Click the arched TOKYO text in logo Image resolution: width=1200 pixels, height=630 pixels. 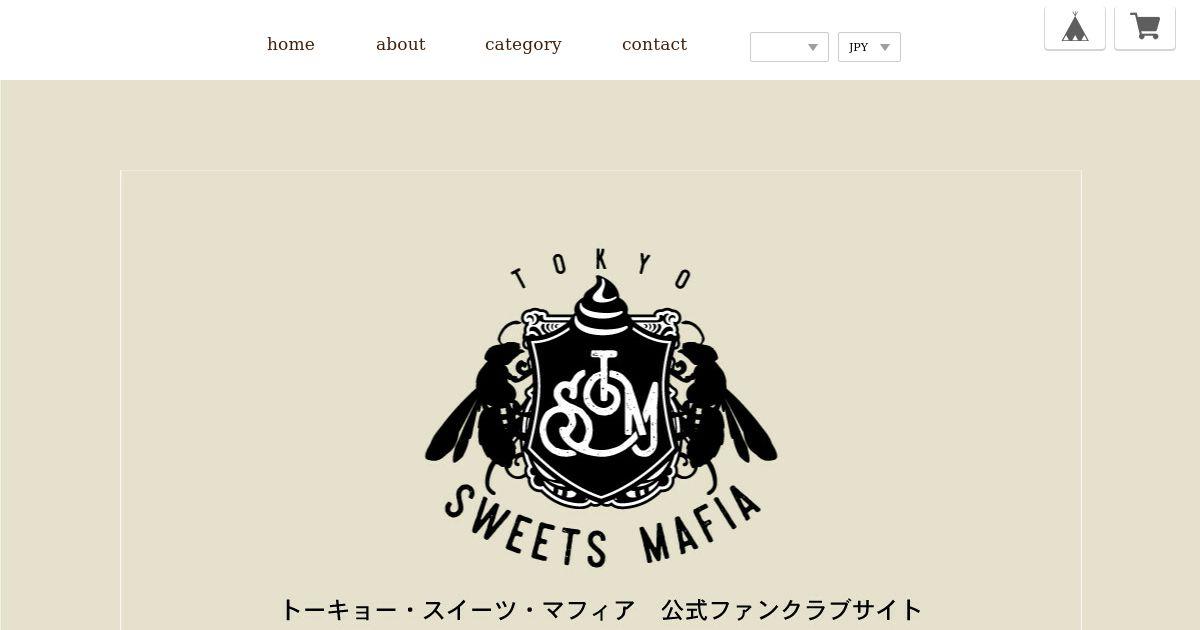click(601, 268)
